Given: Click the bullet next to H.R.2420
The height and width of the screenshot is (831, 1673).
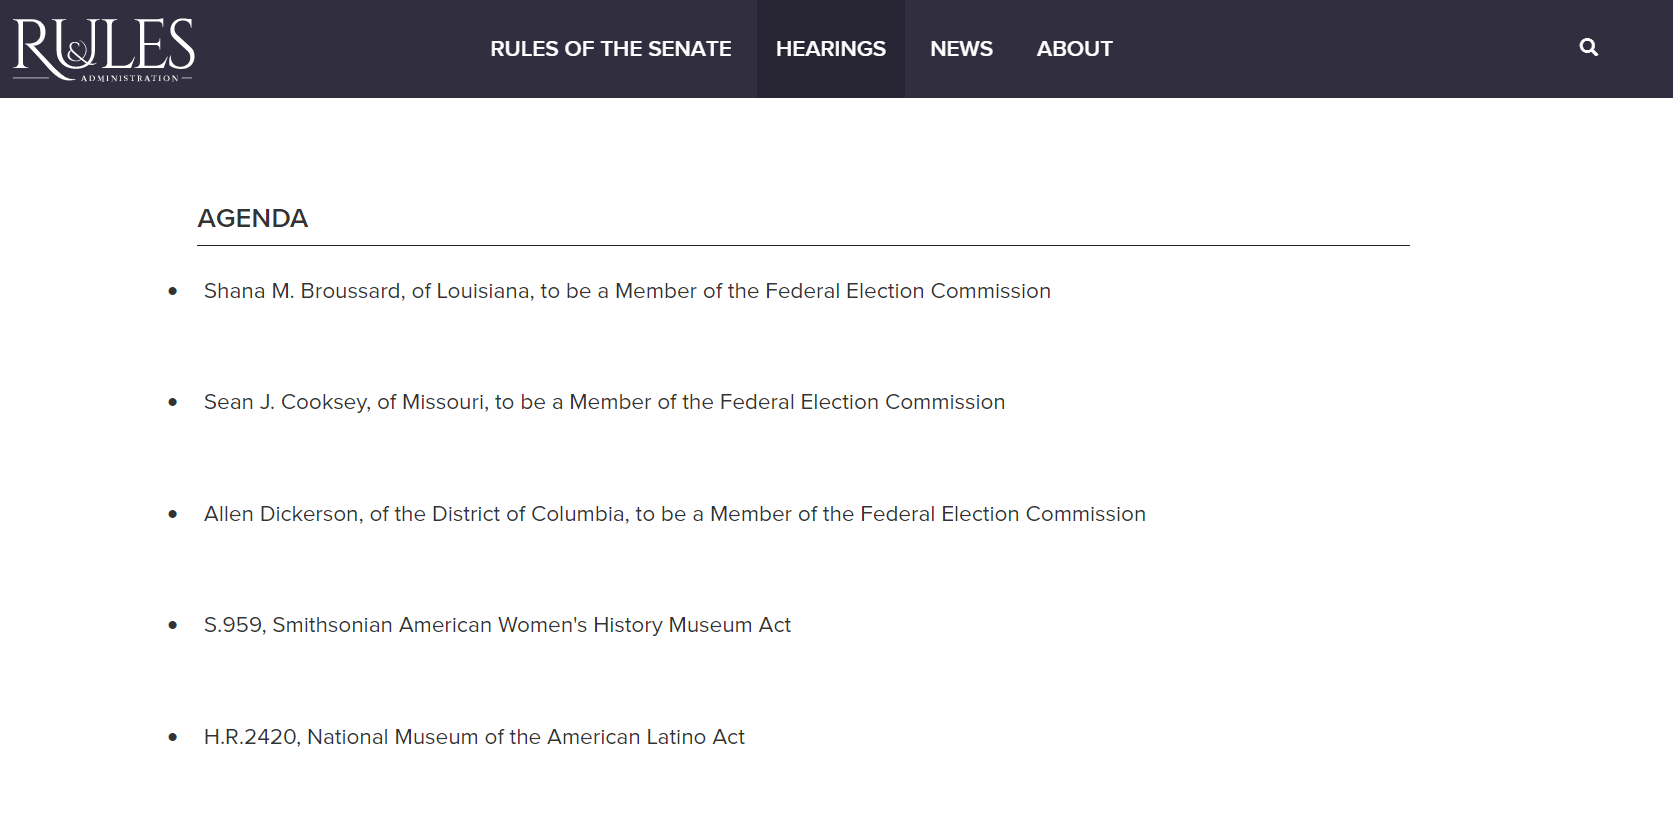Looking at the screenshot, I should pyautogui.click(x=173, y=737).
